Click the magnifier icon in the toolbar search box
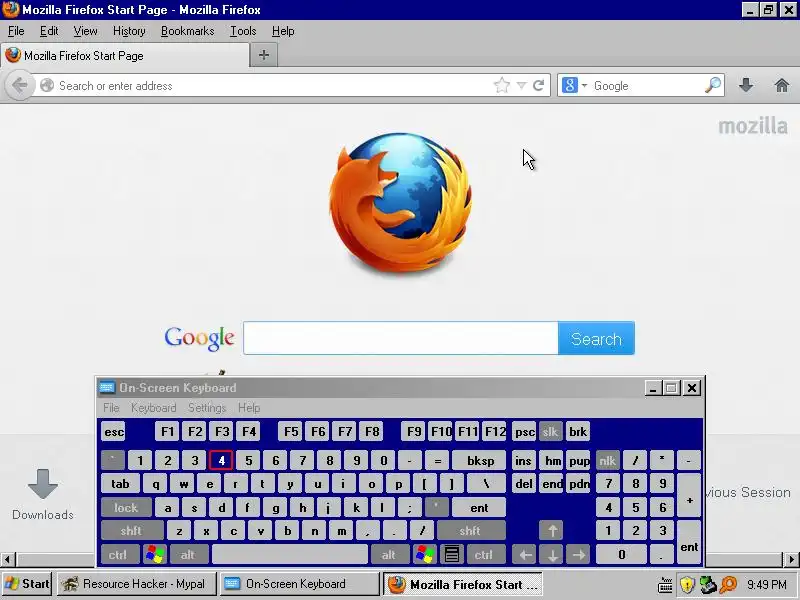The image size is (800, 600). 713,85
